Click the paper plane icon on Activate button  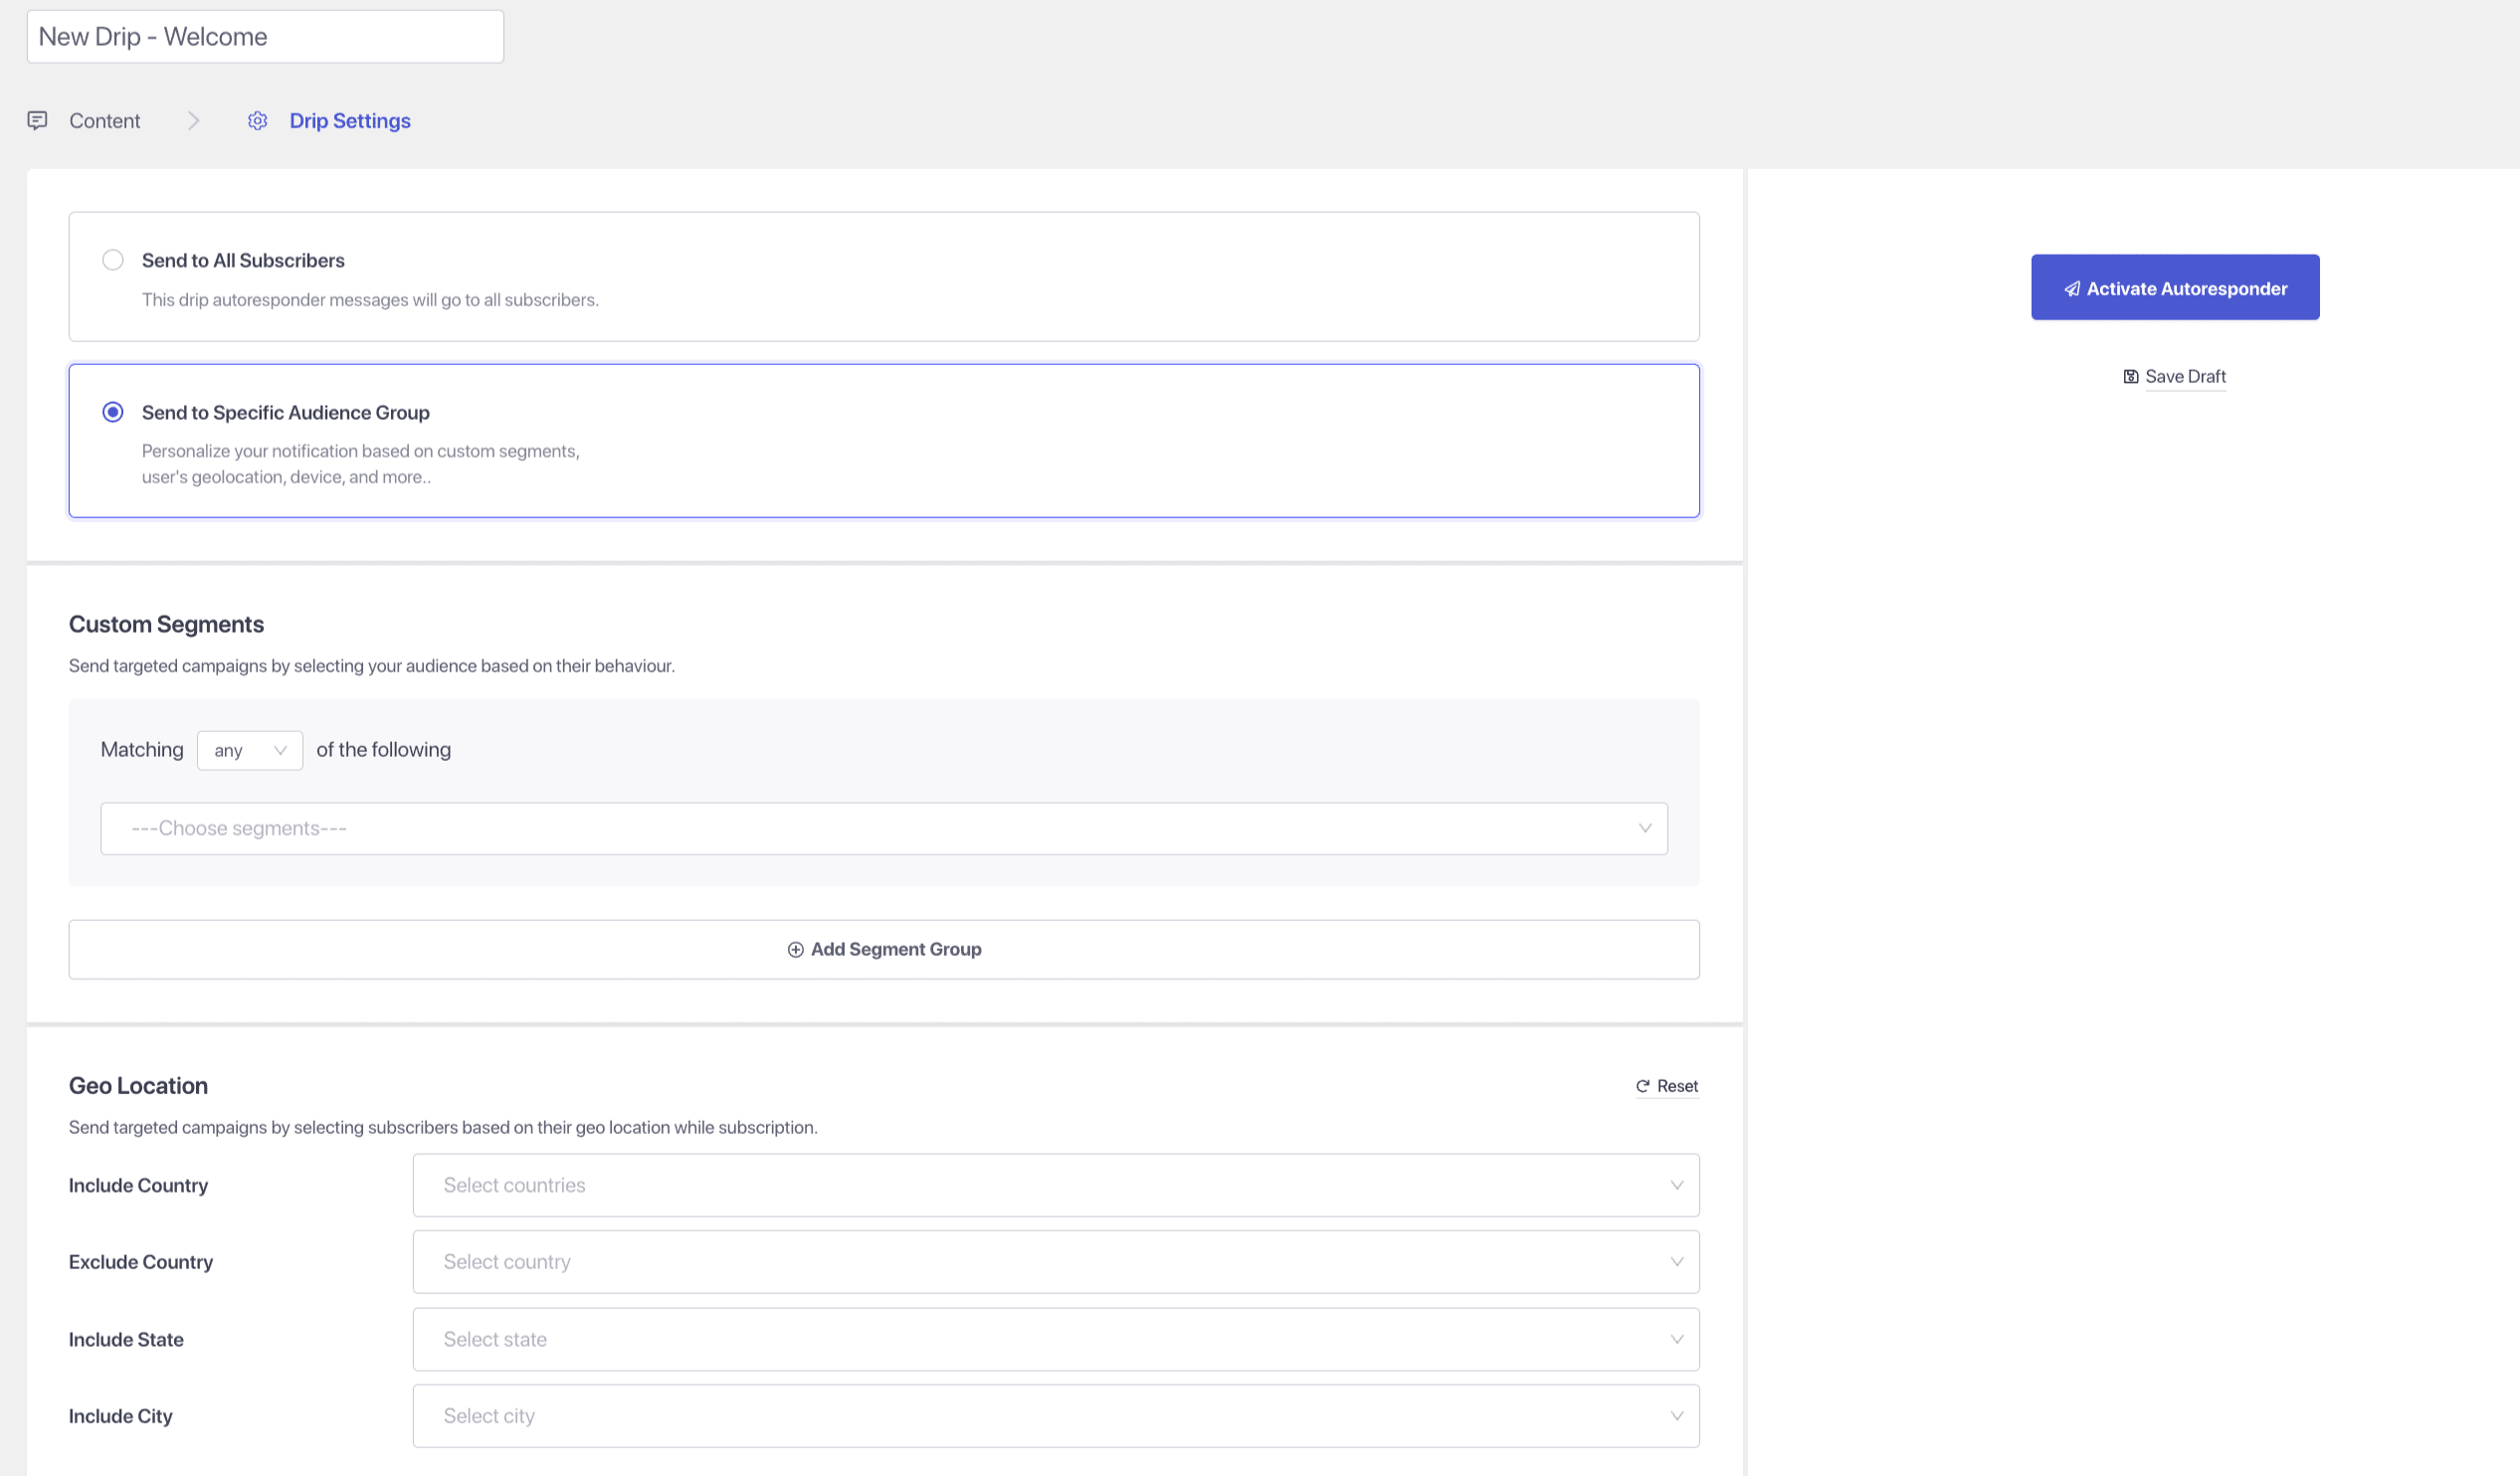point(2072,289)
